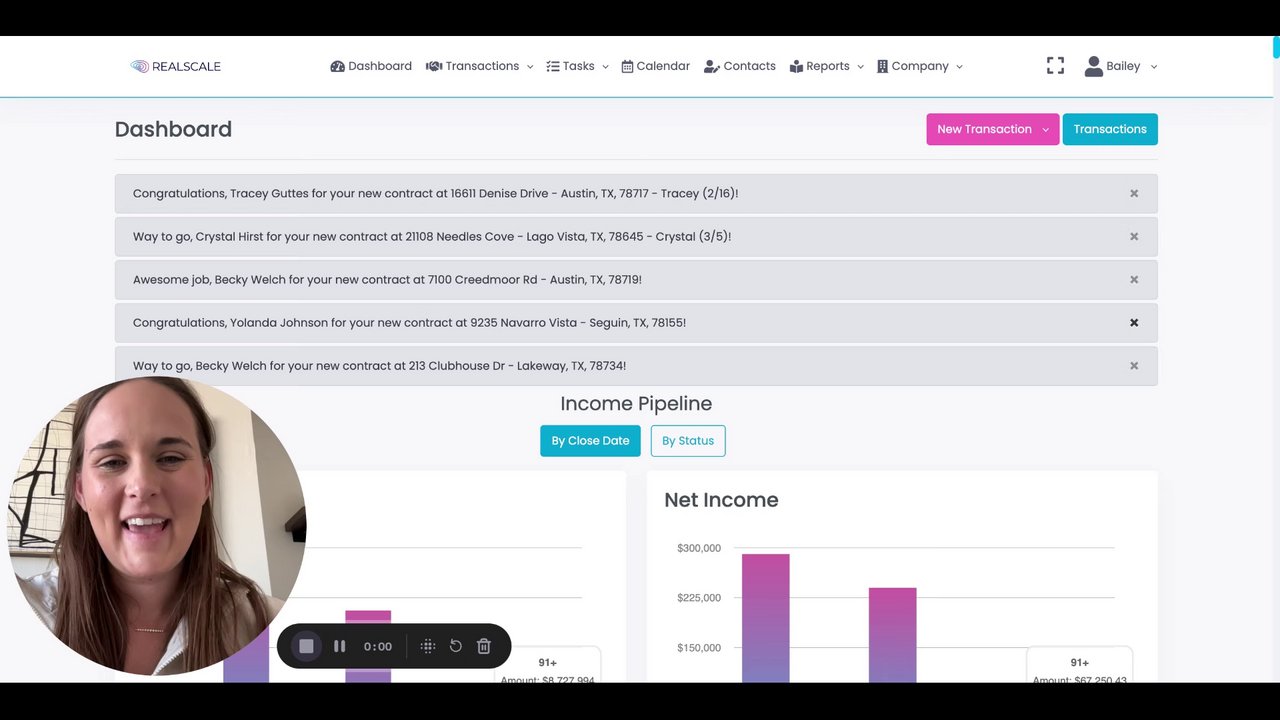Click the $150,000 axis label
Image resolution: width=1280 pixels, height=720 pixels.
[698, 648]
